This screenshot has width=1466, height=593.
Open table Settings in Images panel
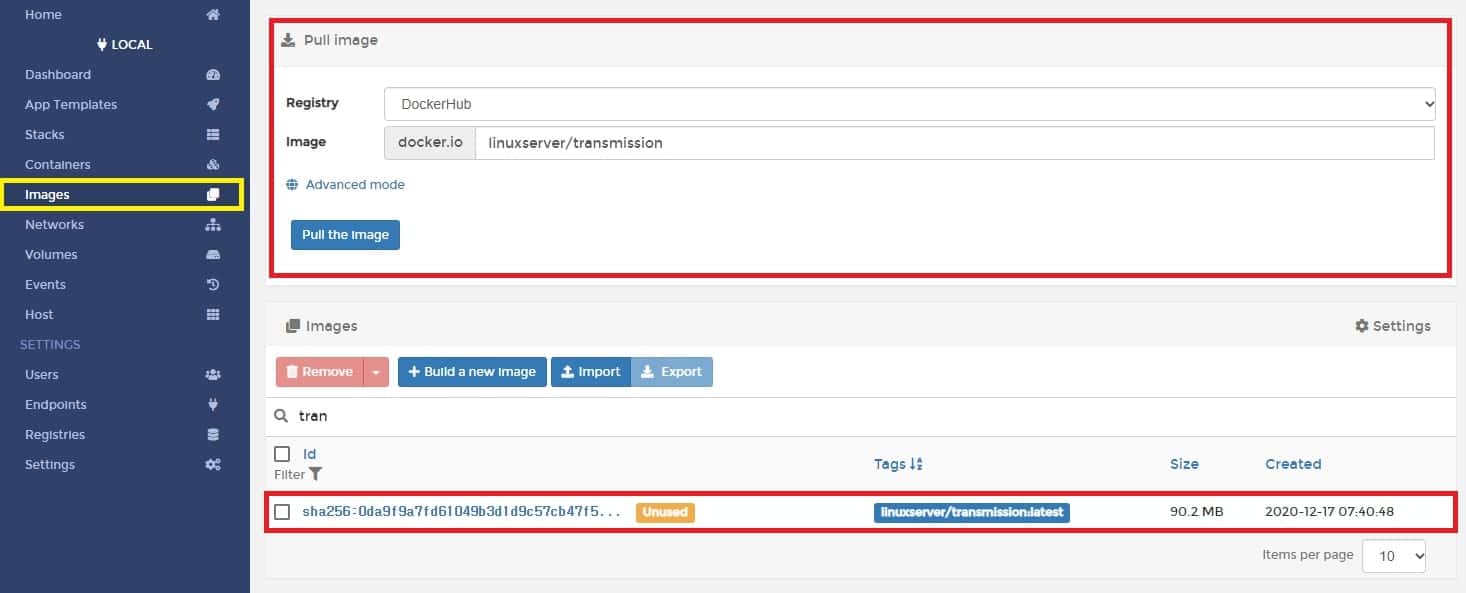[1393, 326]
